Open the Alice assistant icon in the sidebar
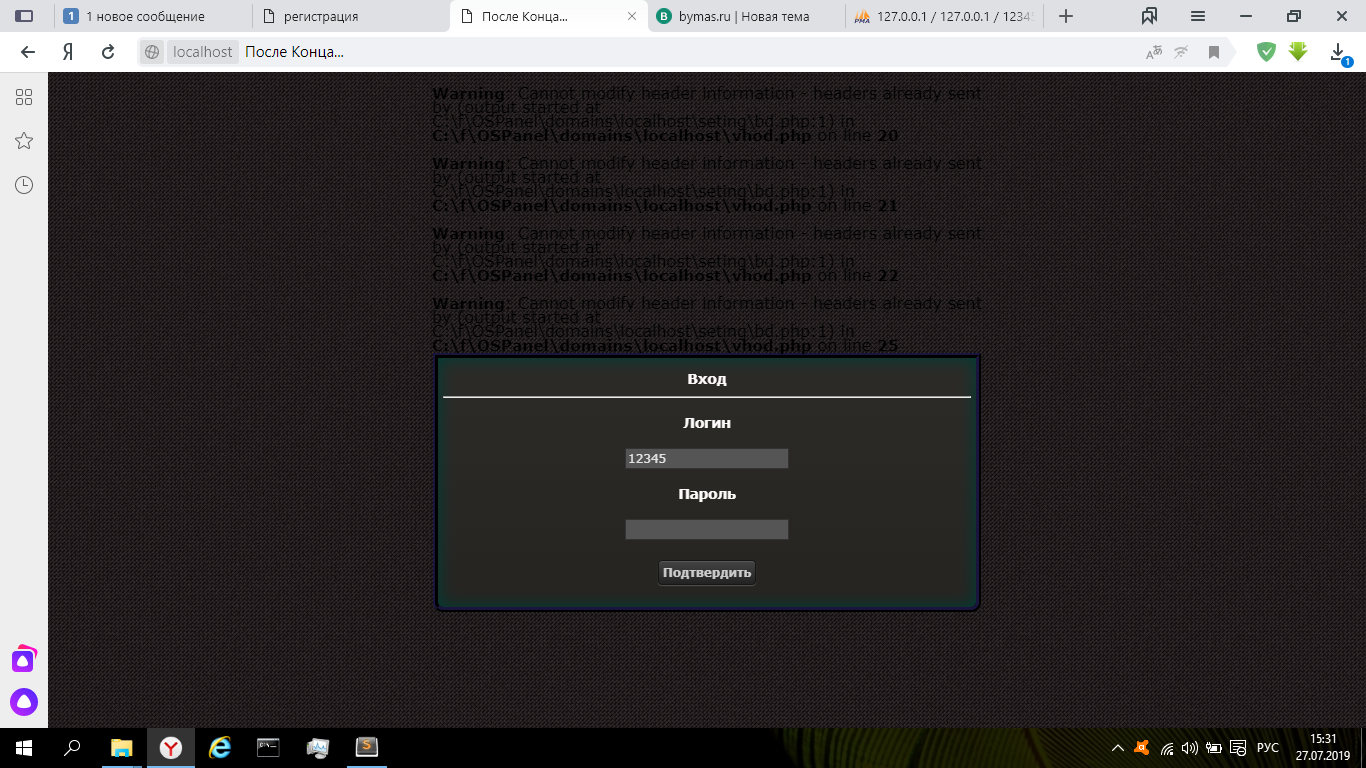1366x768 pixels. [x=24, y=701]
